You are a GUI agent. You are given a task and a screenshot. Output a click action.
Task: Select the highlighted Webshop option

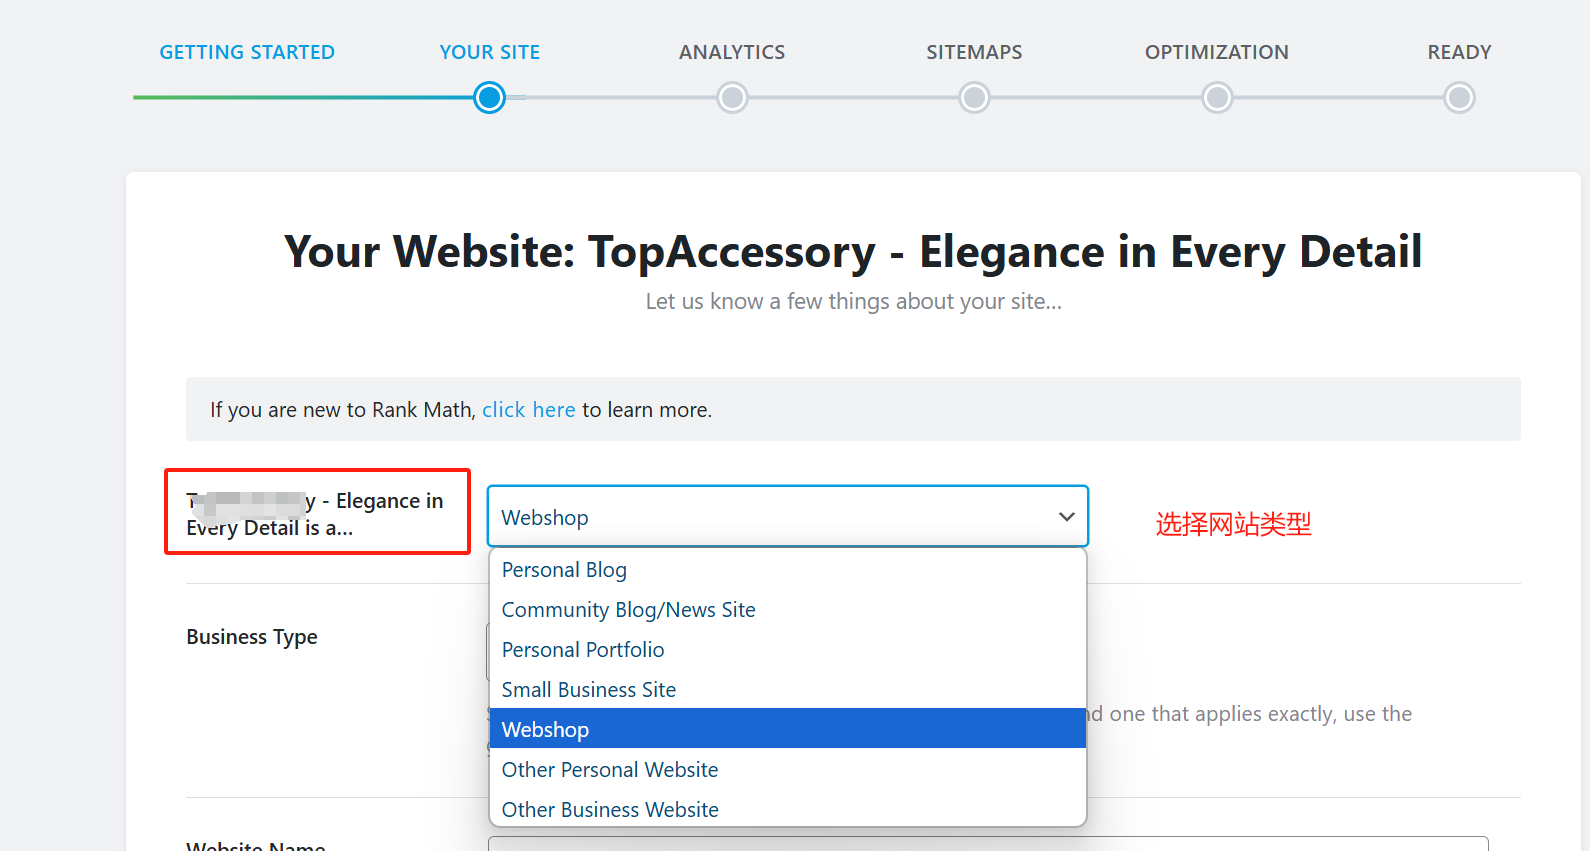tap(546, 730)
